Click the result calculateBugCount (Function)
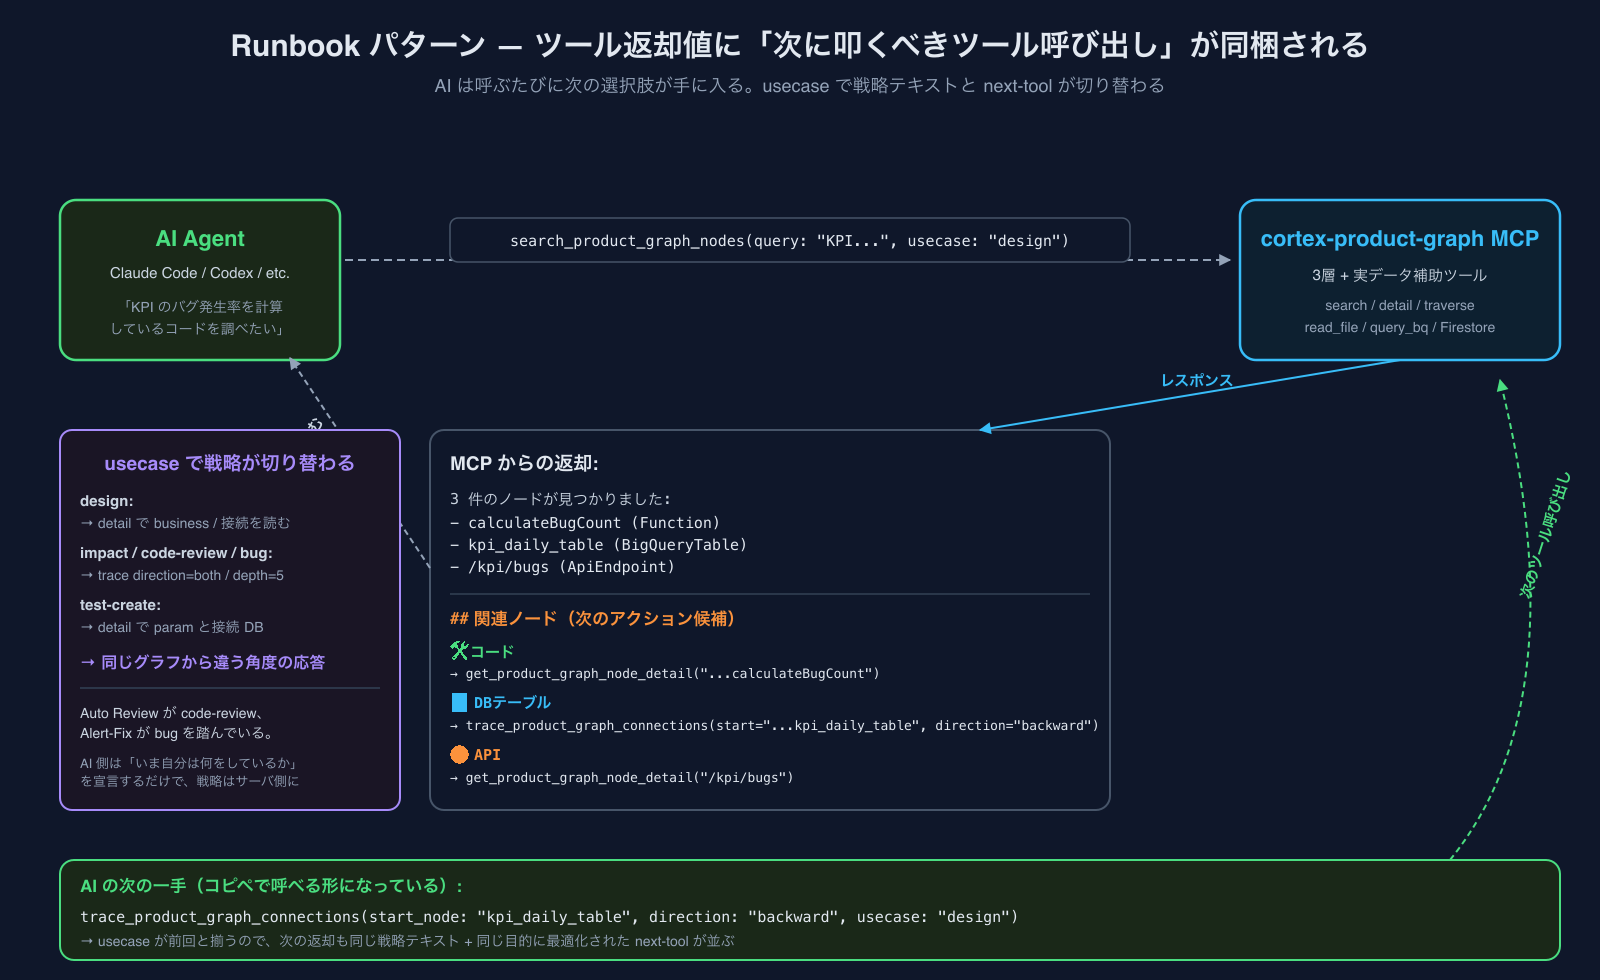Image resolution: width=1600 pixels, height=980 pixels. pos(585,523)
